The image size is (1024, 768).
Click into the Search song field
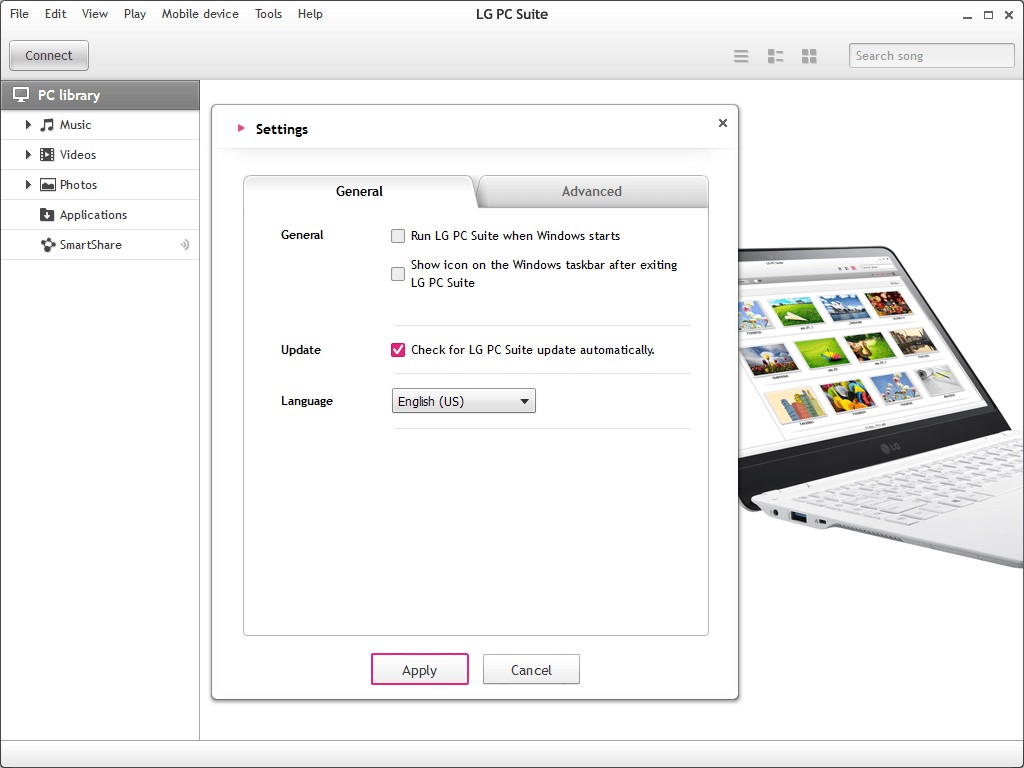pyautogui.click(x=931, y=56)
